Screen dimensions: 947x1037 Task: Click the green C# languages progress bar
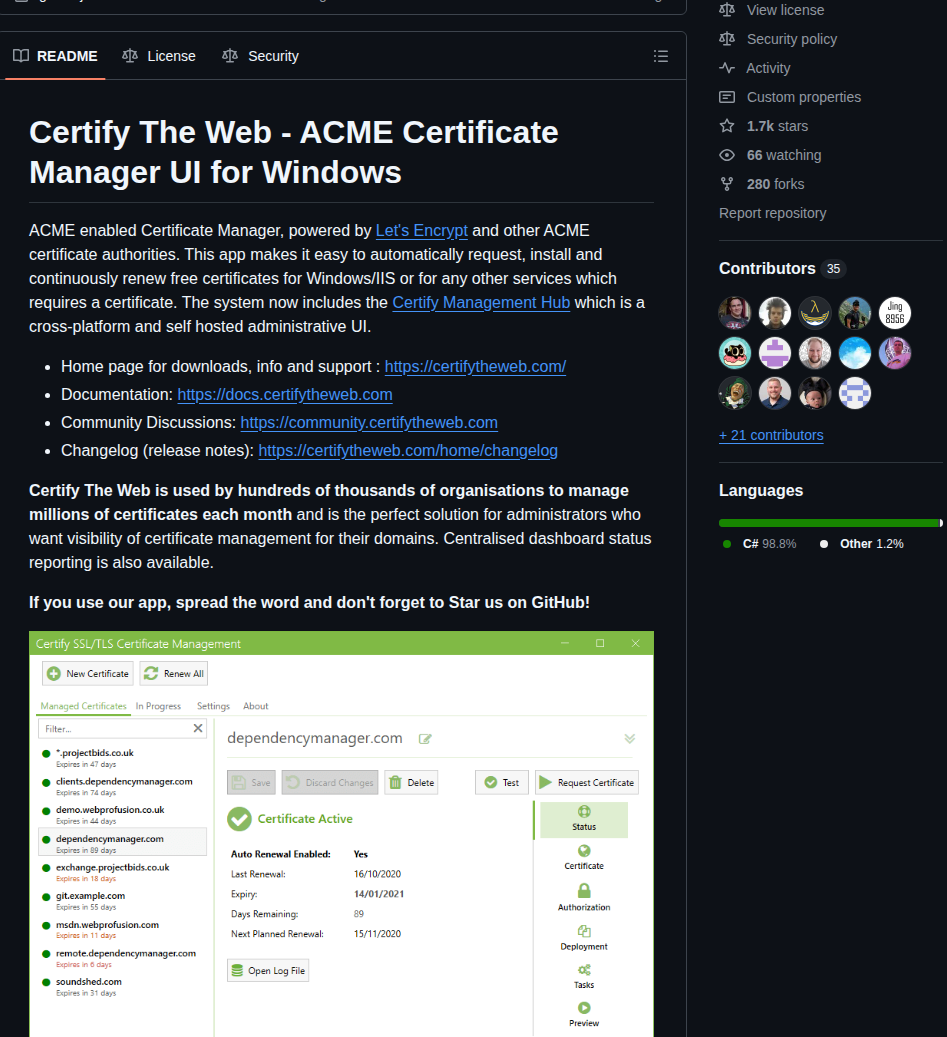829,523
